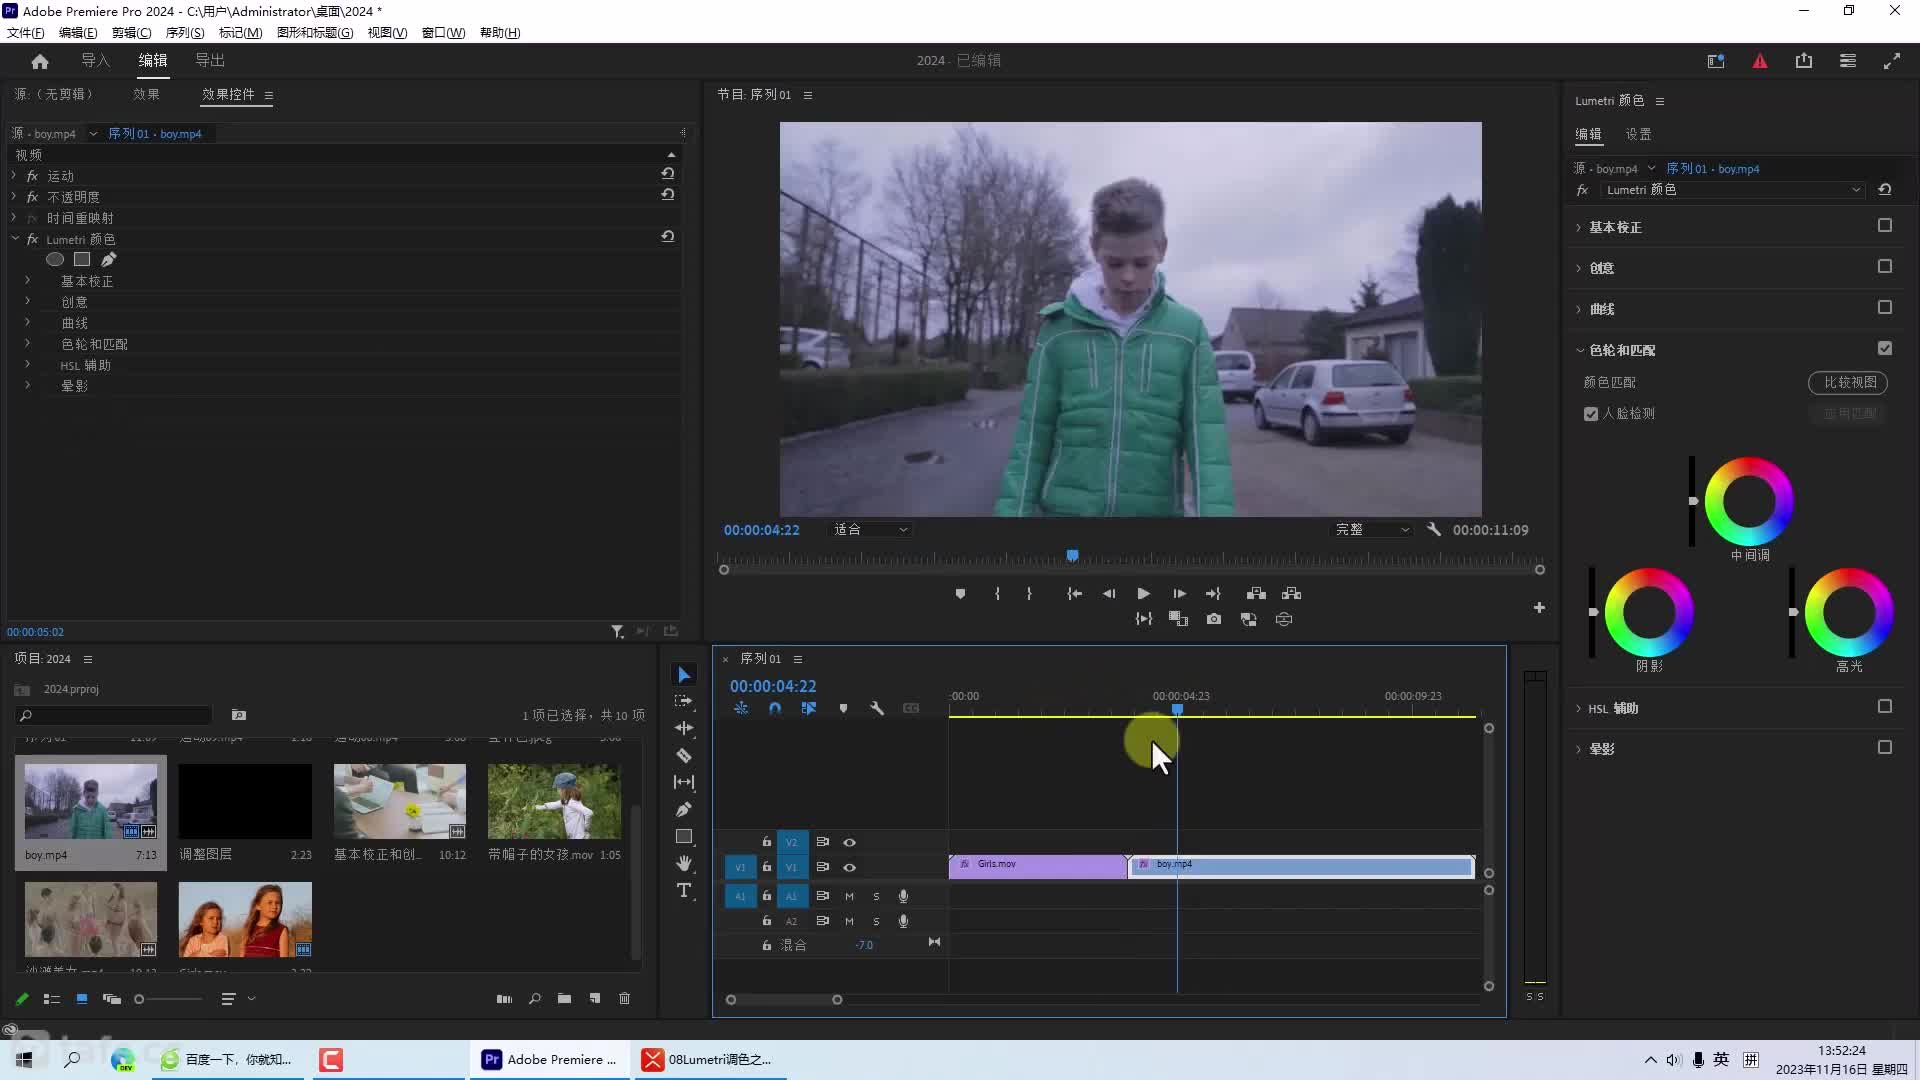Select the Slip tool
The image size is (1920, 1080).
(684, 782)
